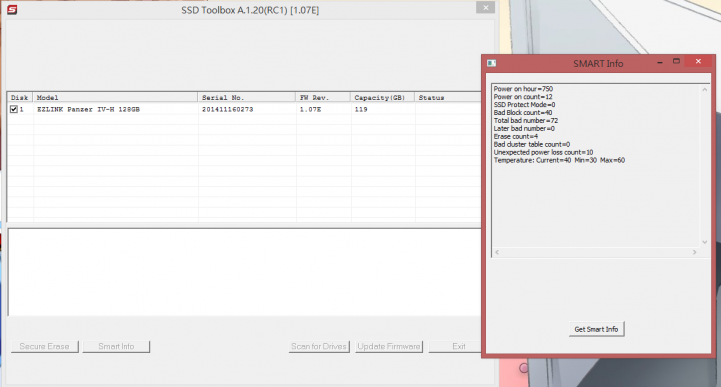Screen dimensions: 721x387
Task: Click the scroll down arrow in SMART Info
Action: pos(704,242)
